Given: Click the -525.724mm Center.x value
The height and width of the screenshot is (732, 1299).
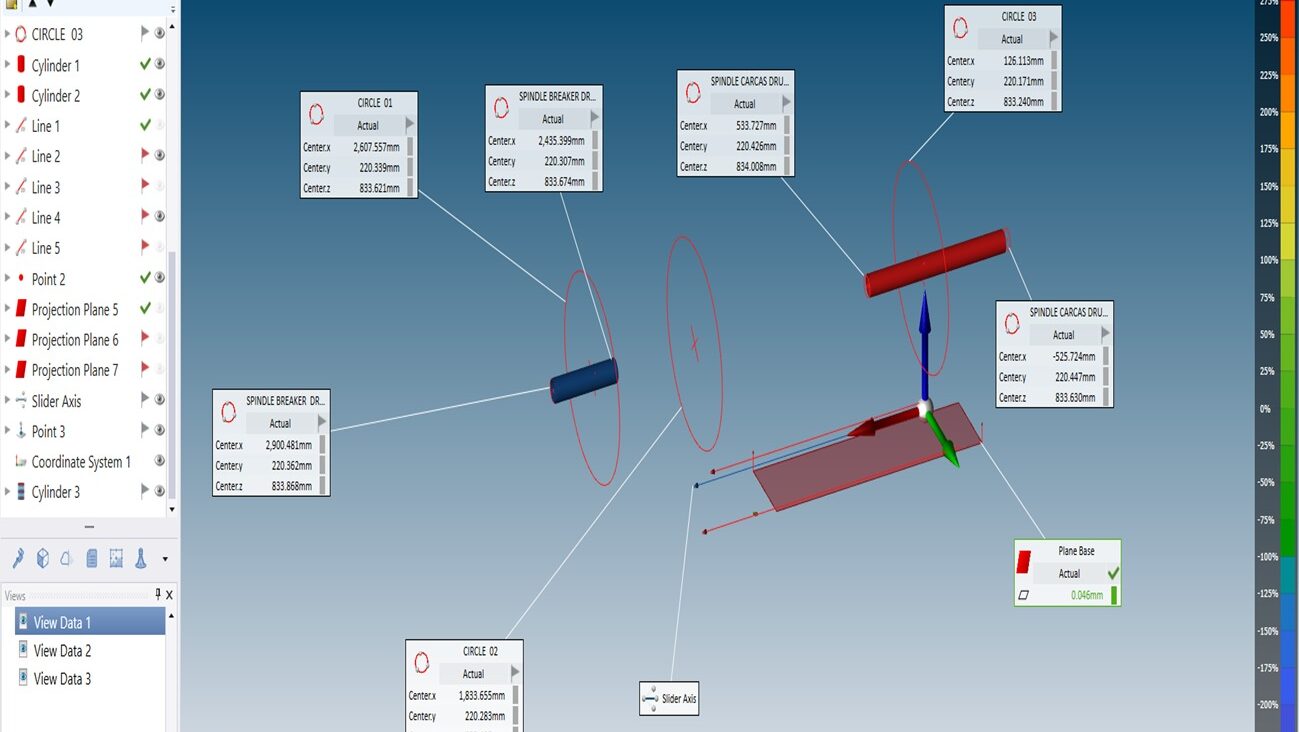Looking at the screenshot, I should 1074,357.
